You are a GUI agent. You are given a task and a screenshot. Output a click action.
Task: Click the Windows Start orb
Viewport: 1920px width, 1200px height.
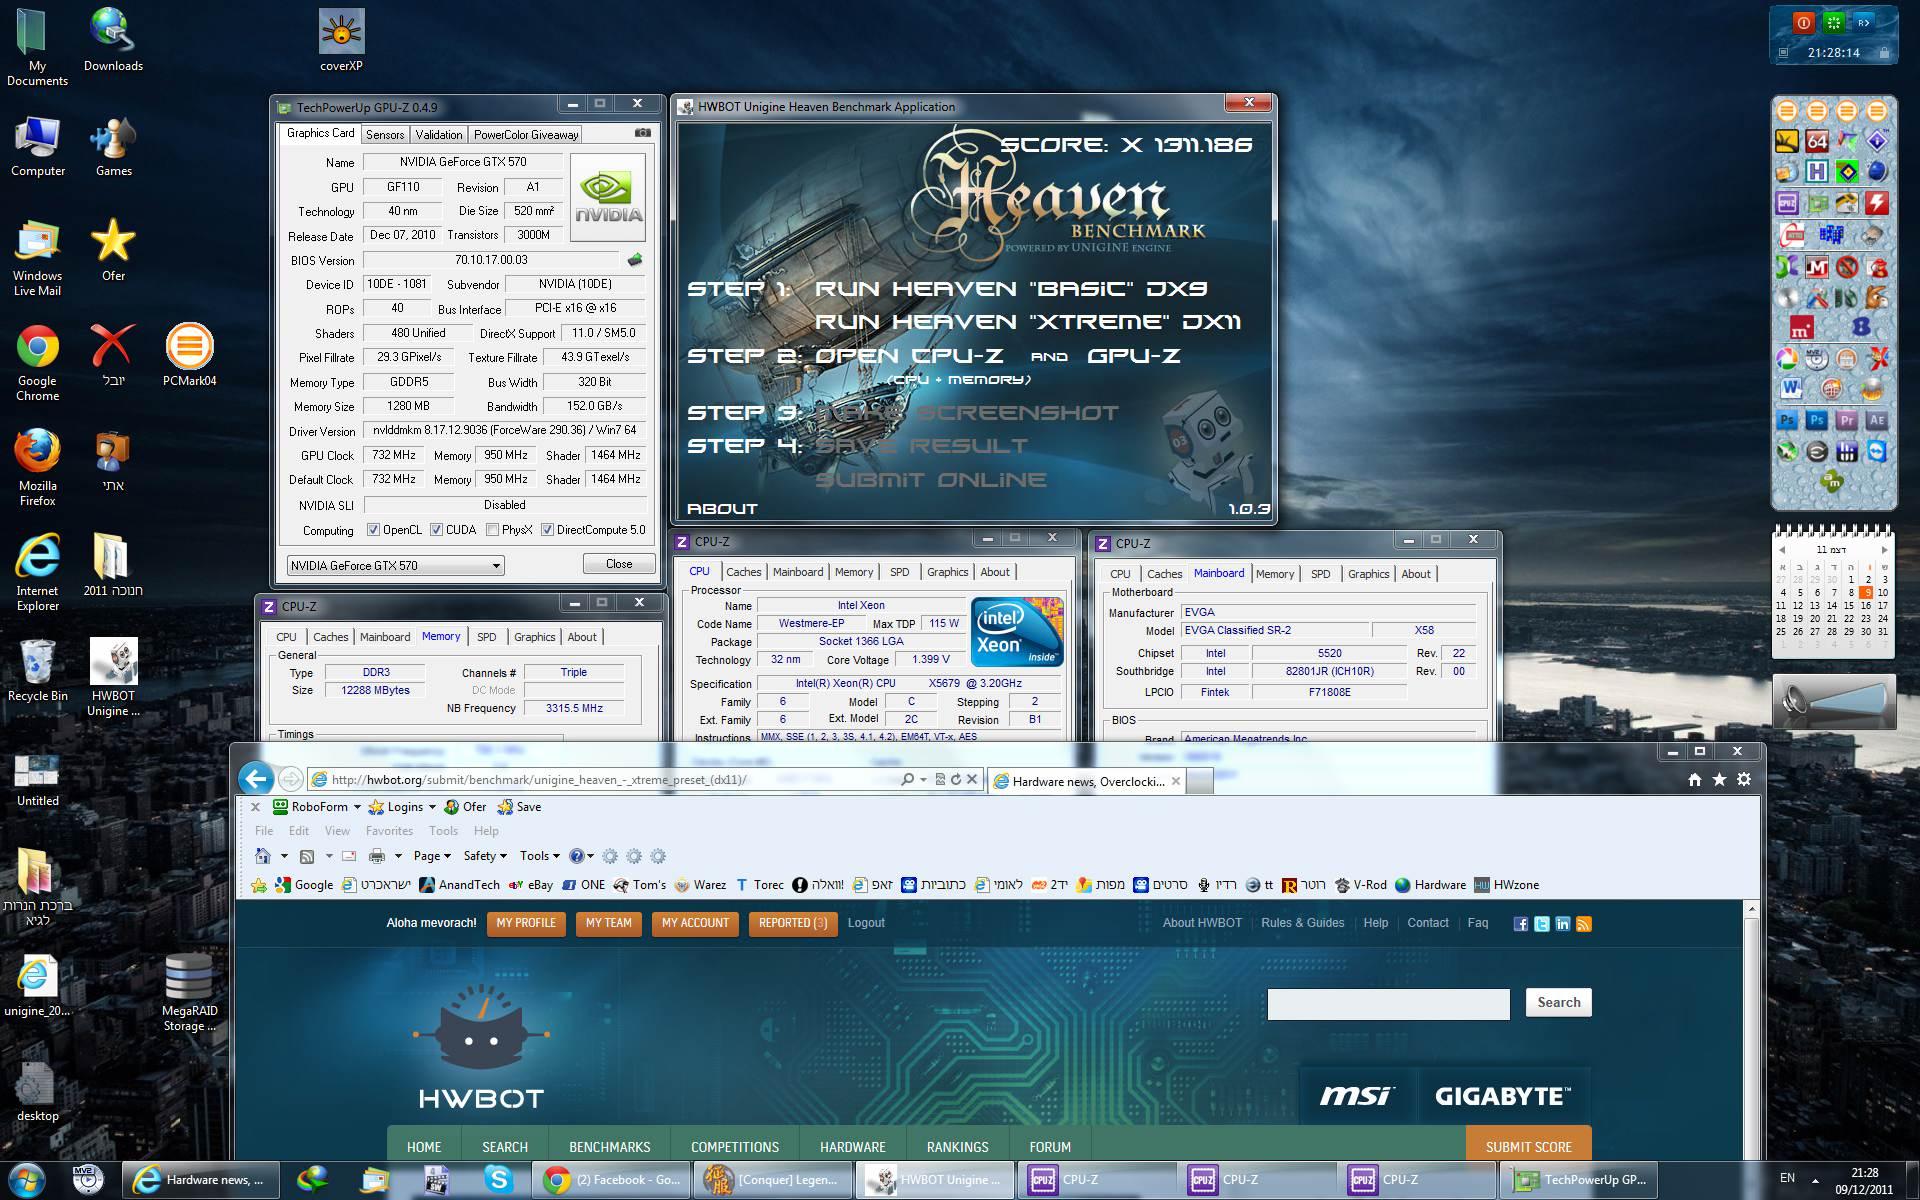tap(27, 1180)
